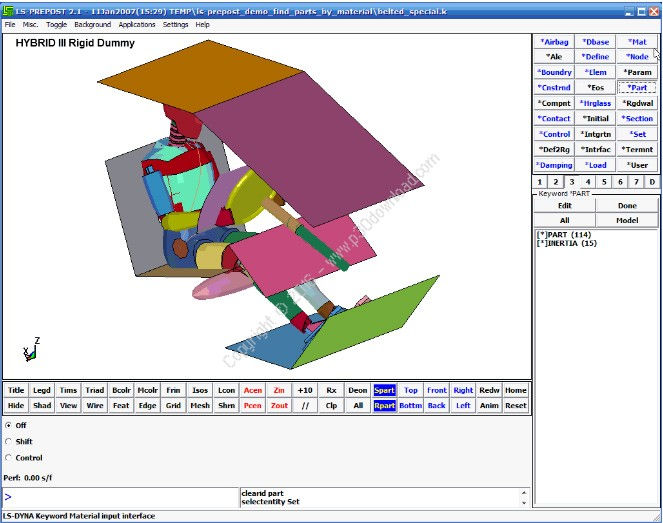This screenshot has width=663, height=523.
Task: Click the Mcolr mesh color button
Action: [148, 390]
